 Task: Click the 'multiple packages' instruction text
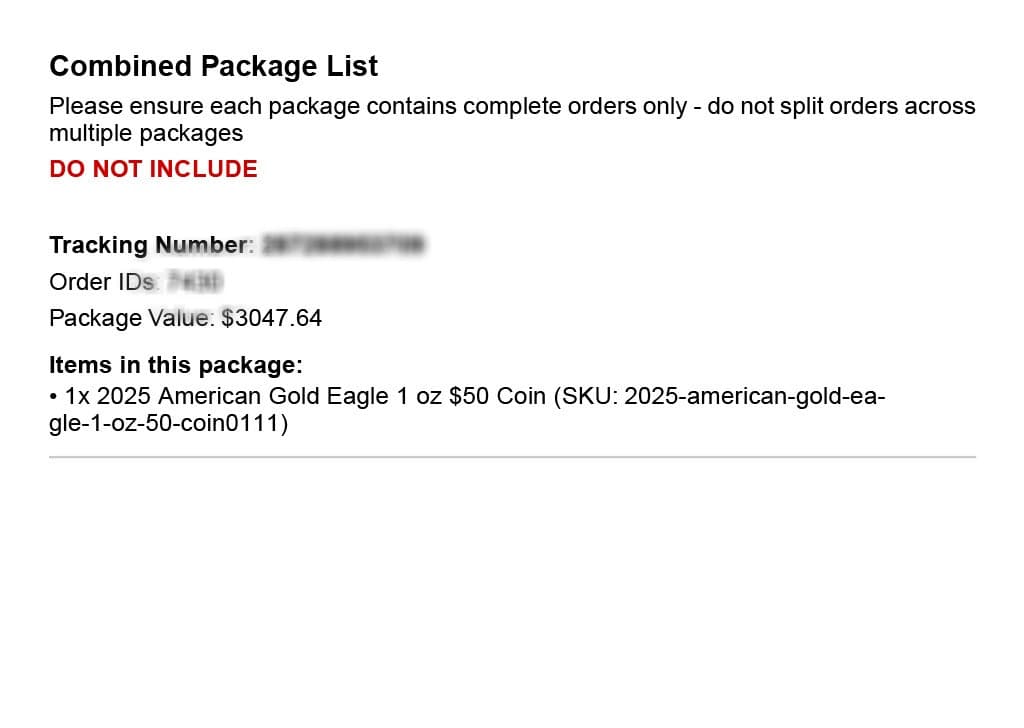pos(146,133)
